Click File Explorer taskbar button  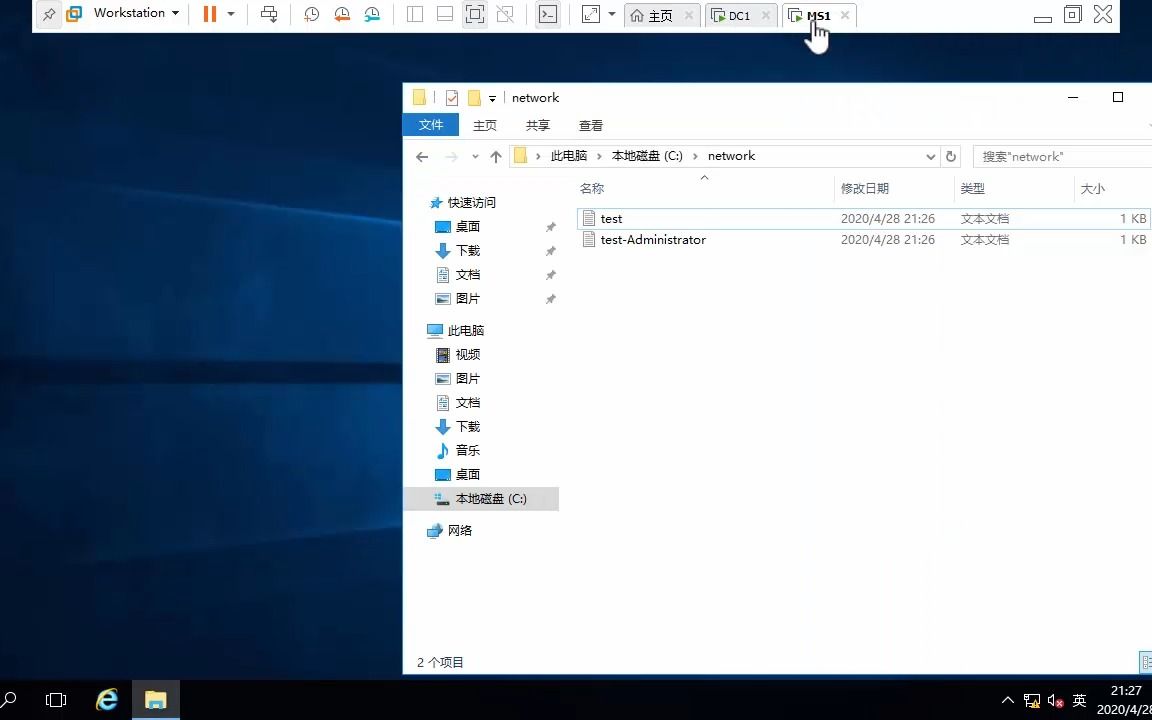point(156,699)
